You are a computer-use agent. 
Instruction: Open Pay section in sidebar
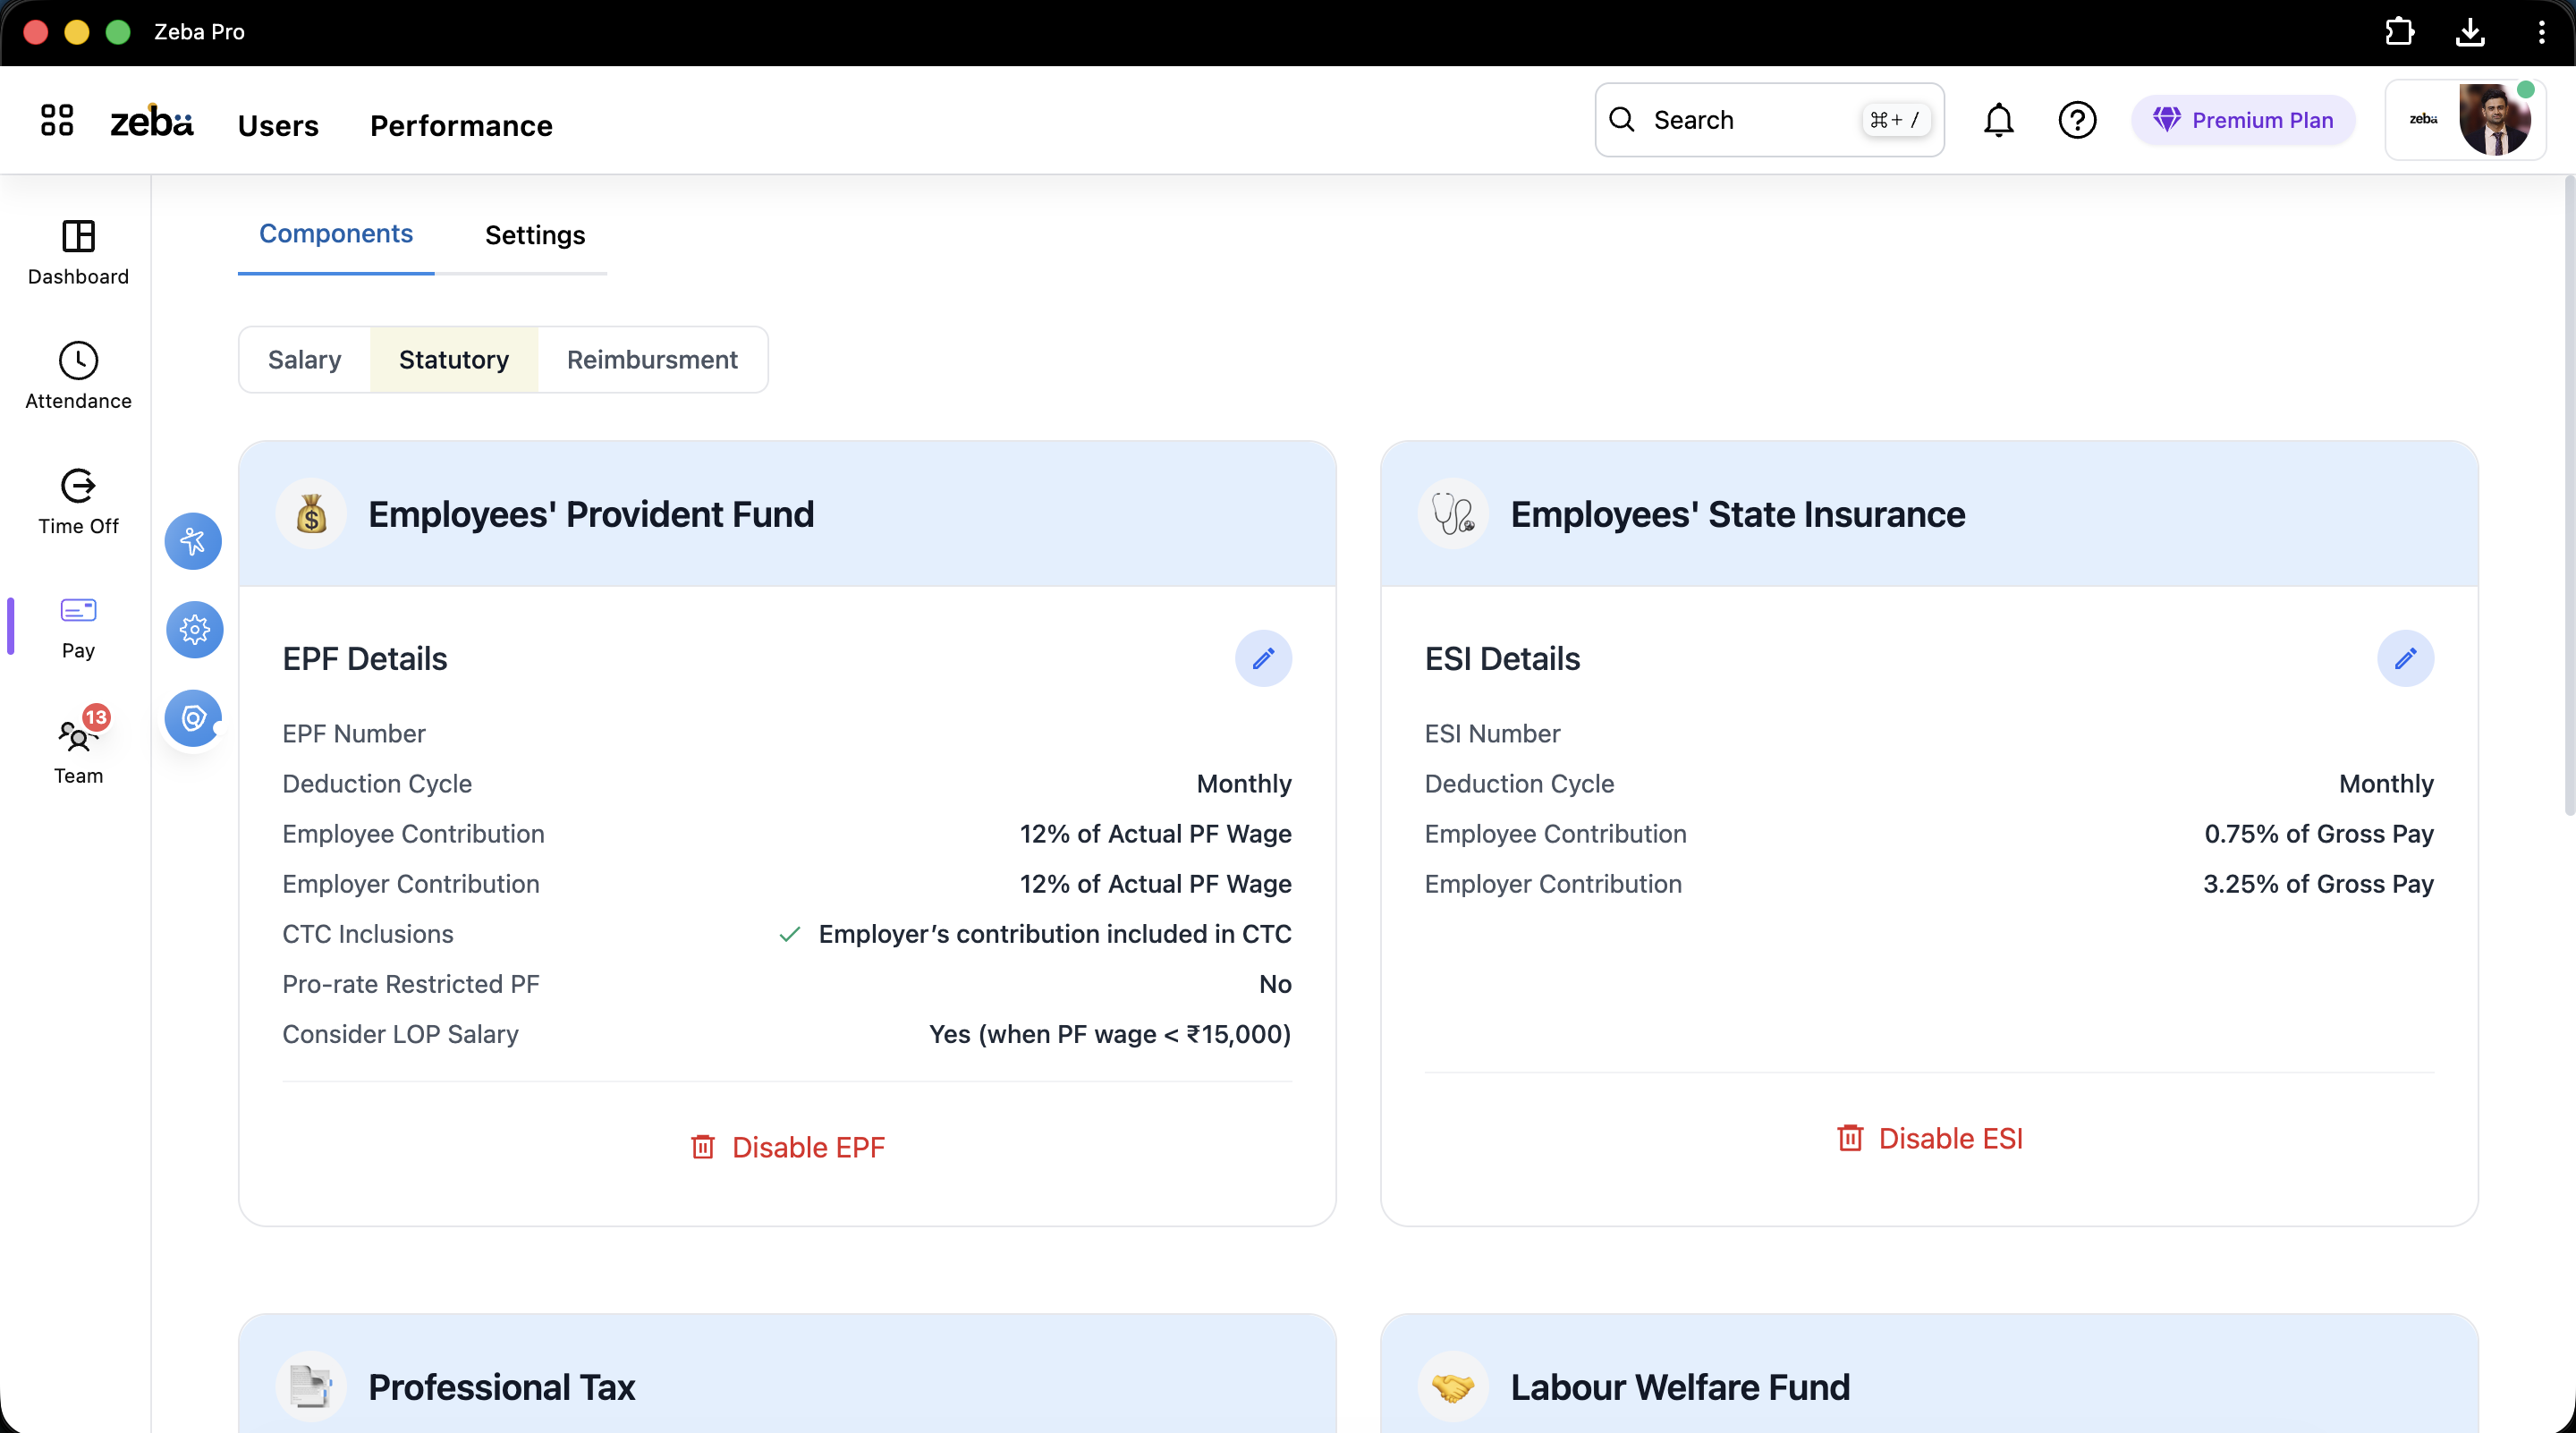78,627
